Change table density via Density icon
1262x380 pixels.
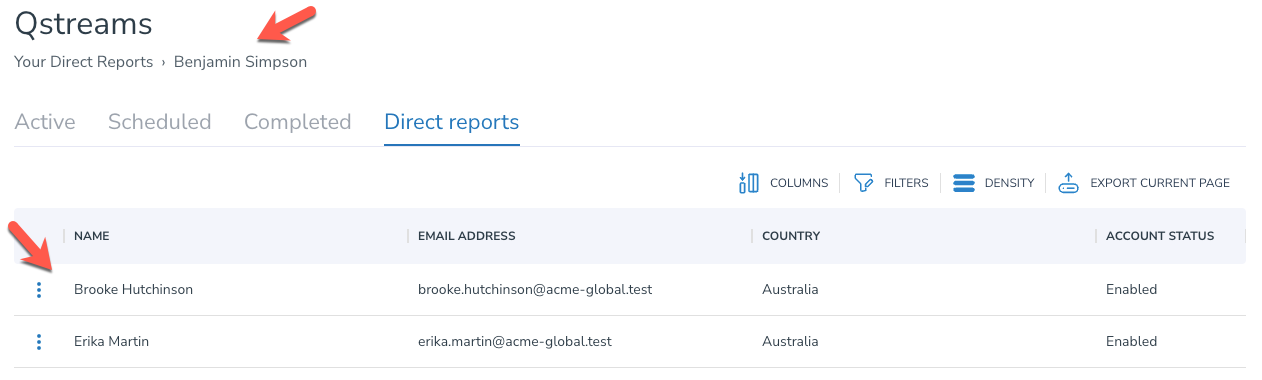point(964,183)
